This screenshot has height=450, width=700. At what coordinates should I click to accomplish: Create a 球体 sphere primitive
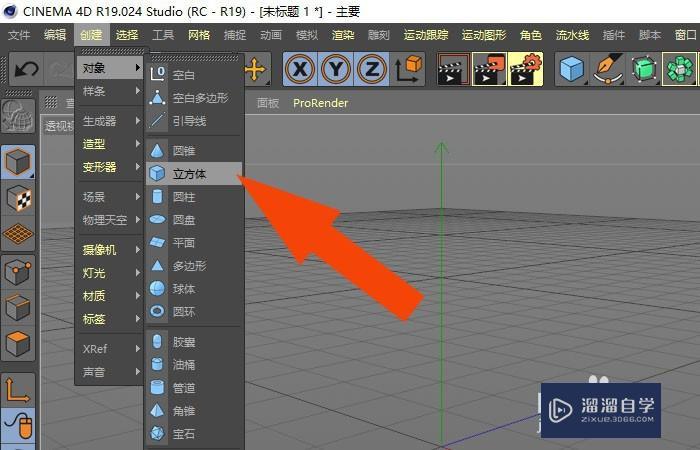click(195, 289)
